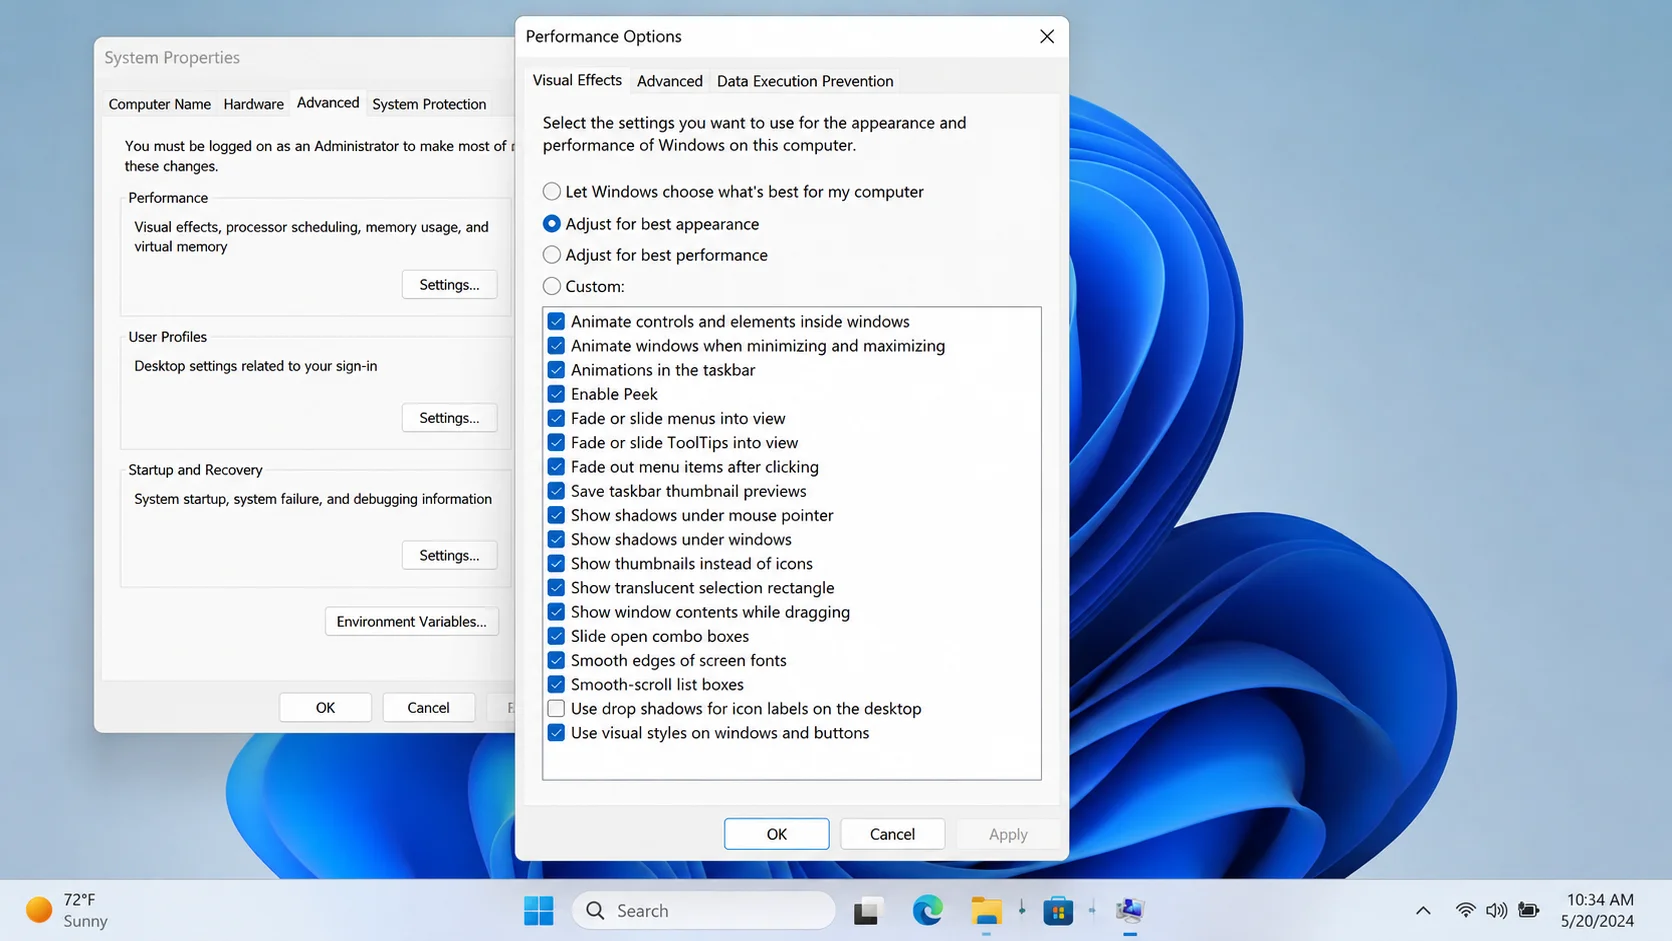Show hidden system tray icons

click(x=1422, y=911)
